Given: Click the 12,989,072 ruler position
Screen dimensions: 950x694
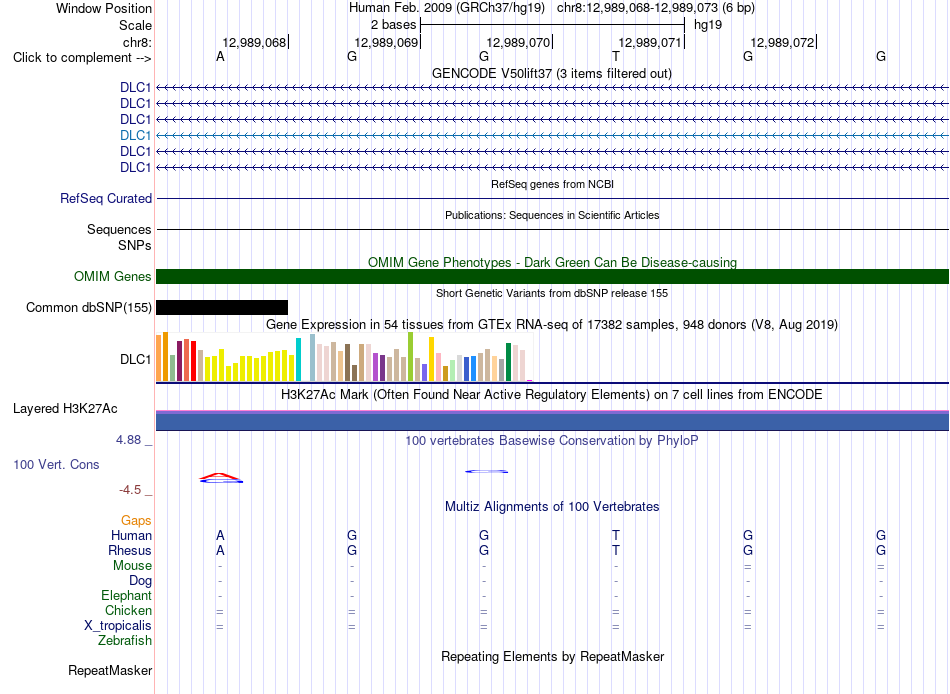Looking at the screenshot, I should [782, 42].
